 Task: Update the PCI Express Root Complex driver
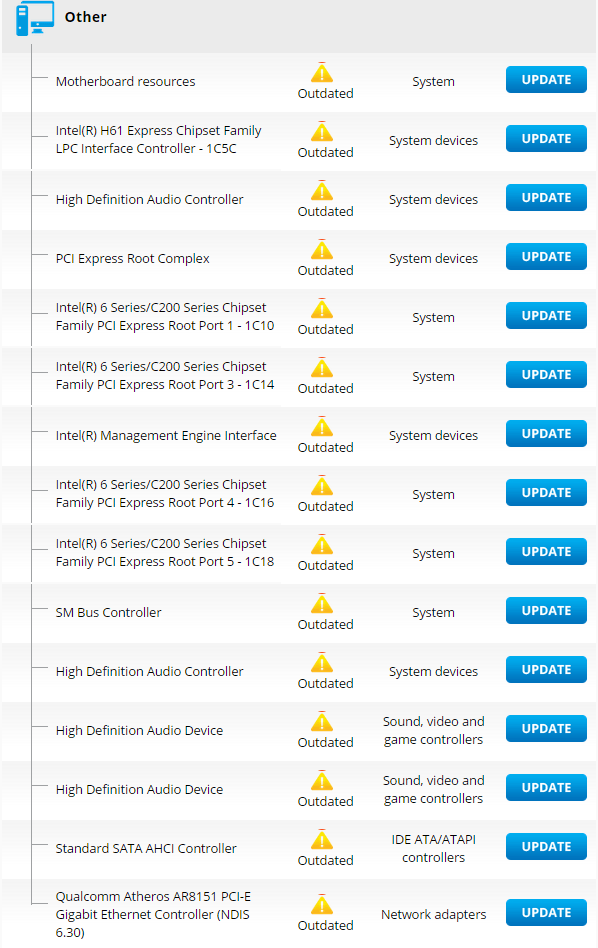tap(546, 256)
